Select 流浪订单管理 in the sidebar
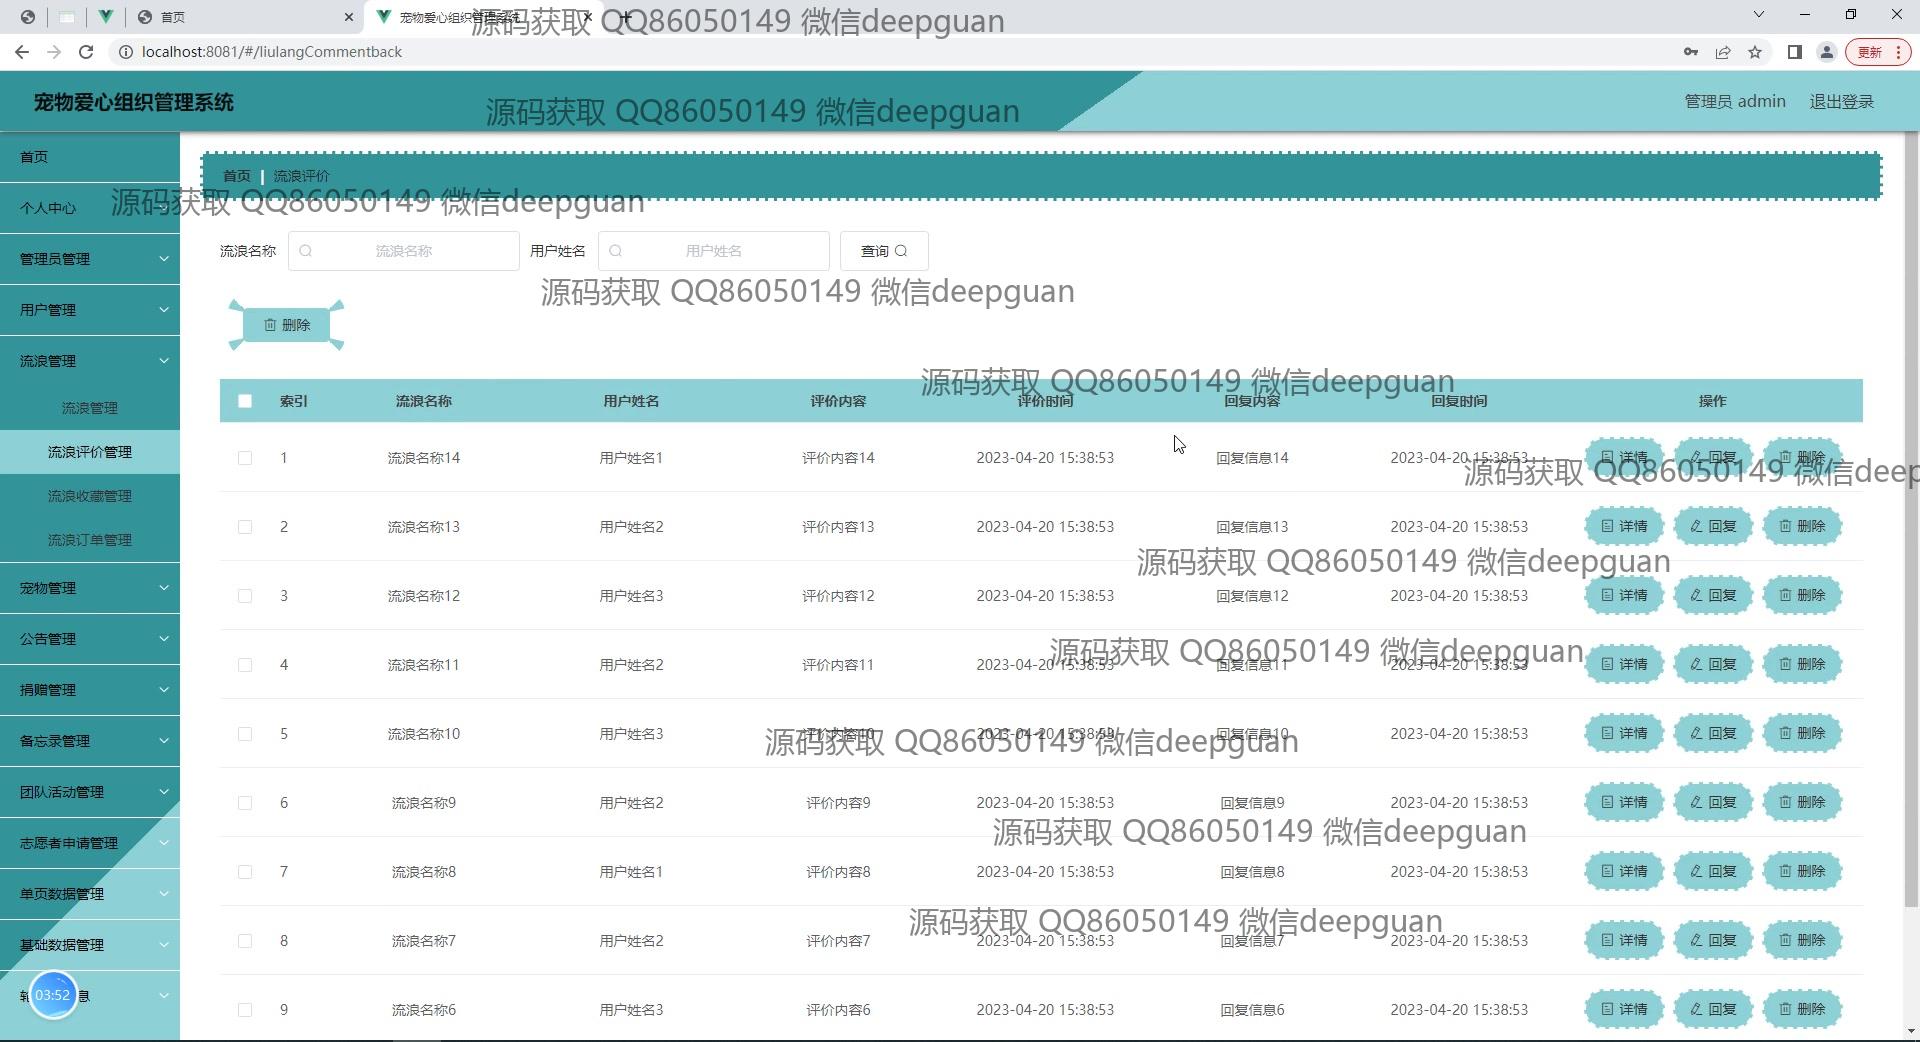 (x=90, y=540)
